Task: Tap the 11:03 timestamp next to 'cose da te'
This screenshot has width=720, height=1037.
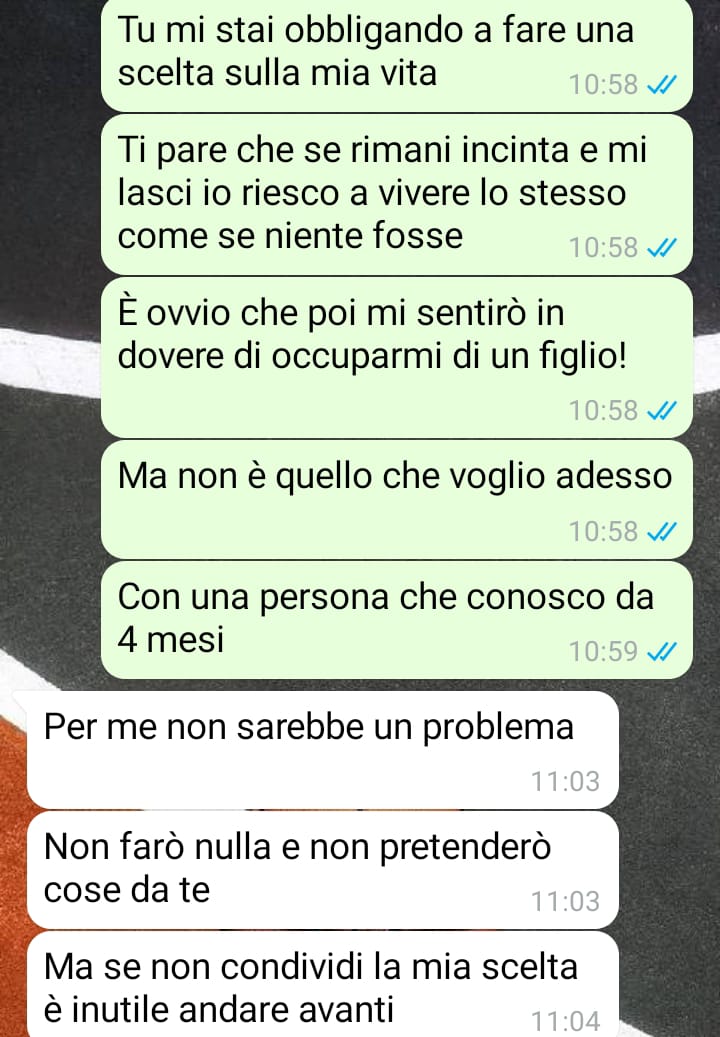Action: coord(565,901)
